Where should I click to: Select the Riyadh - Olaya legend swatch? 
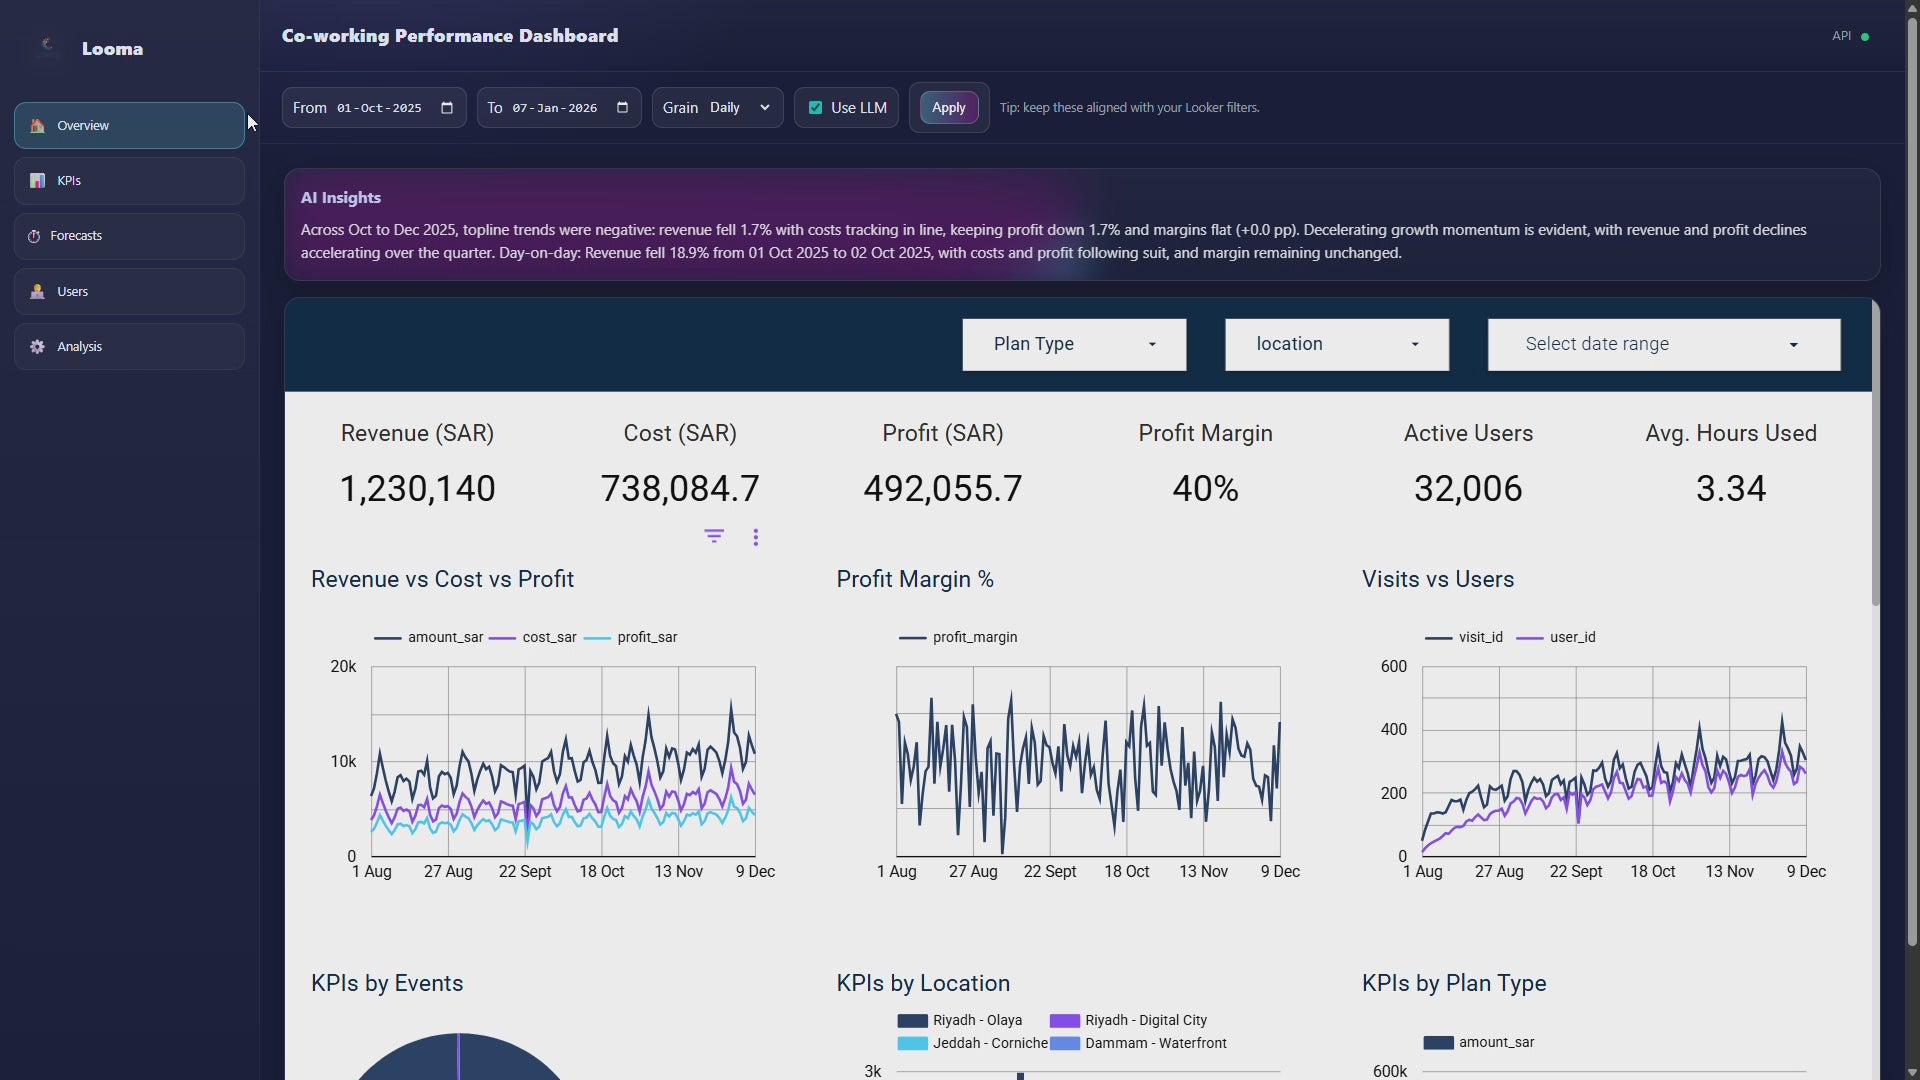(x=912, y=1021)
